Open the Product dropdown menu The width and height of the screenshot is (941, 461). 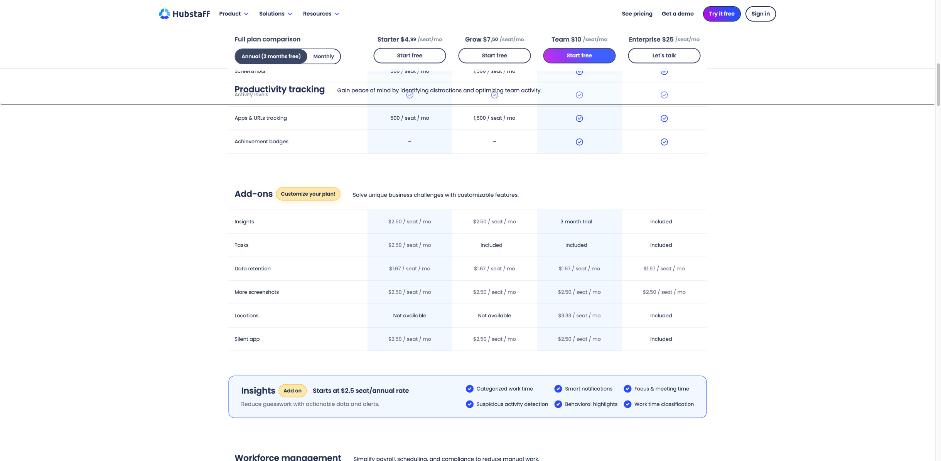click(x=233, y=14)
